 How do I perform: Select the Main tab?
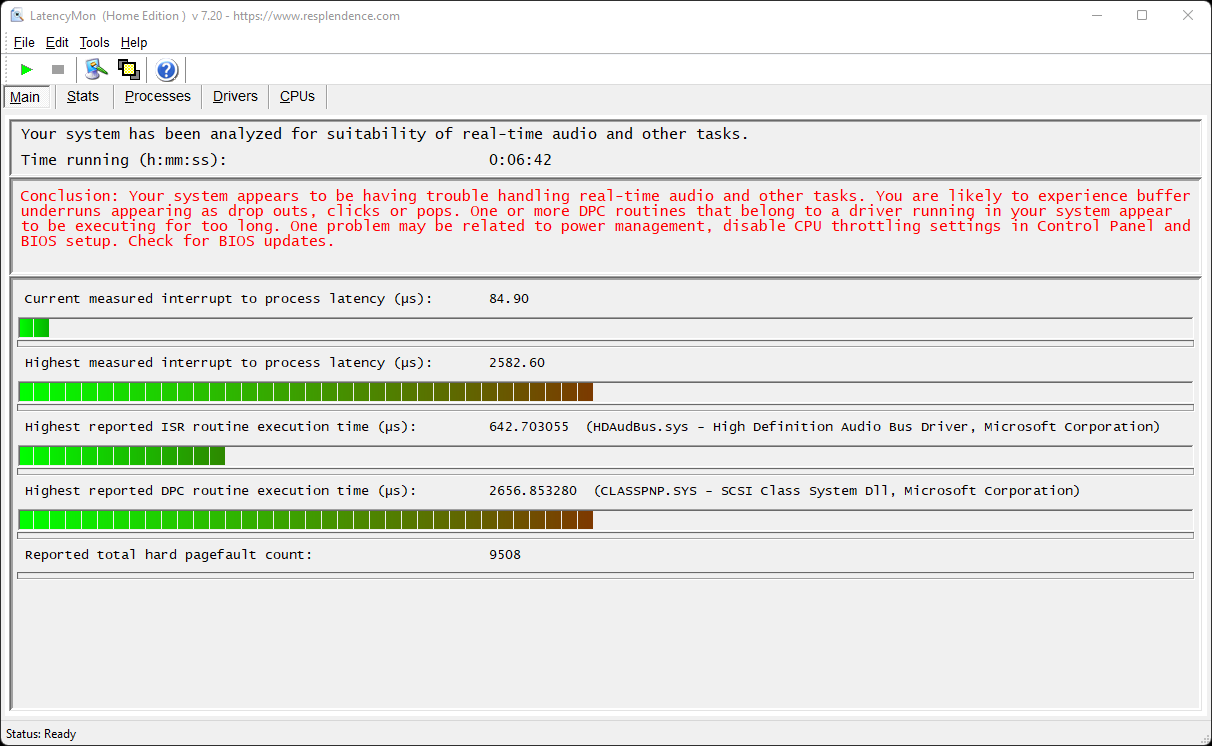coord(25,97)
